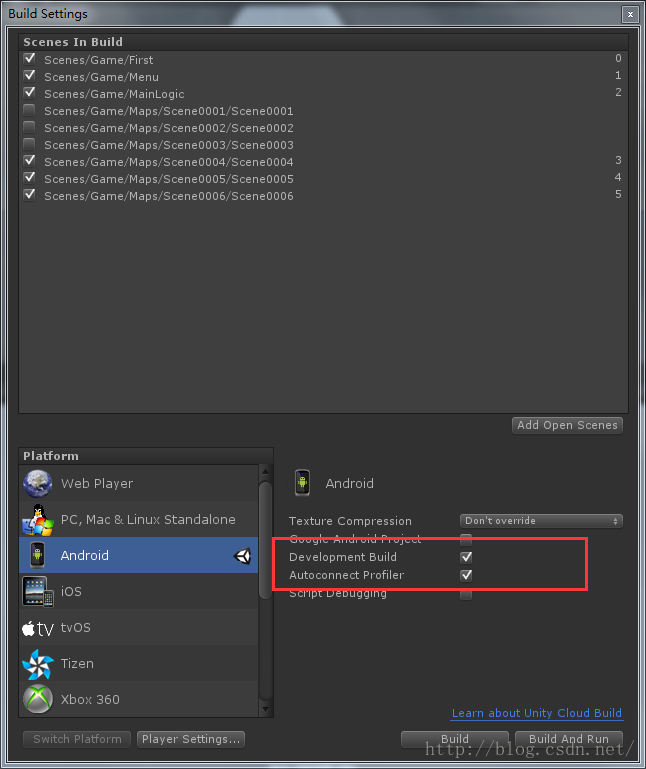Select the Scenes/Game/MainLogic scene row
The width and height of the screenshot is (646, 769).
point(323,94)
